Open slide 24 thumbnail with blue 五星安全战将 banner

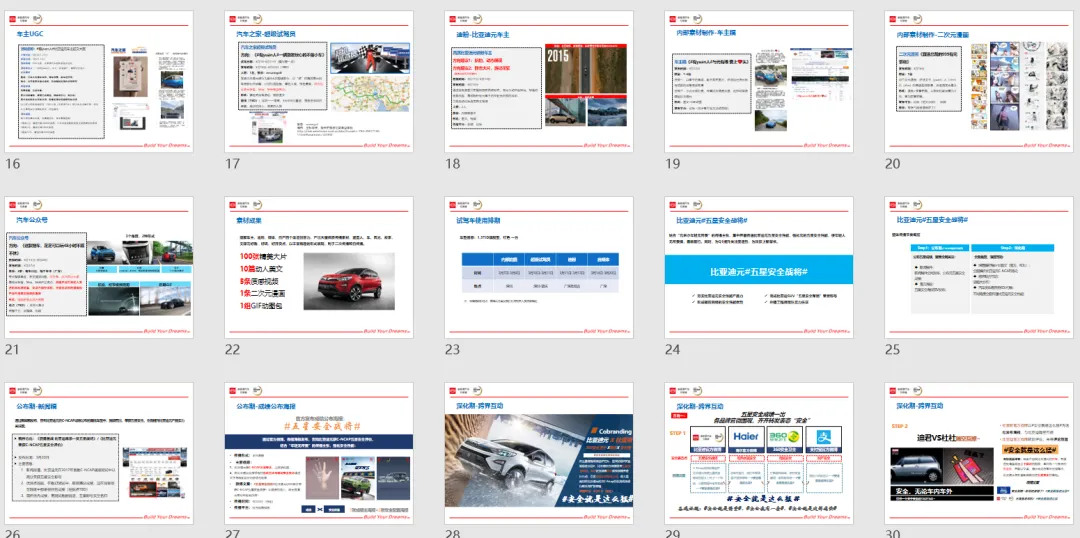click(759, 267)
